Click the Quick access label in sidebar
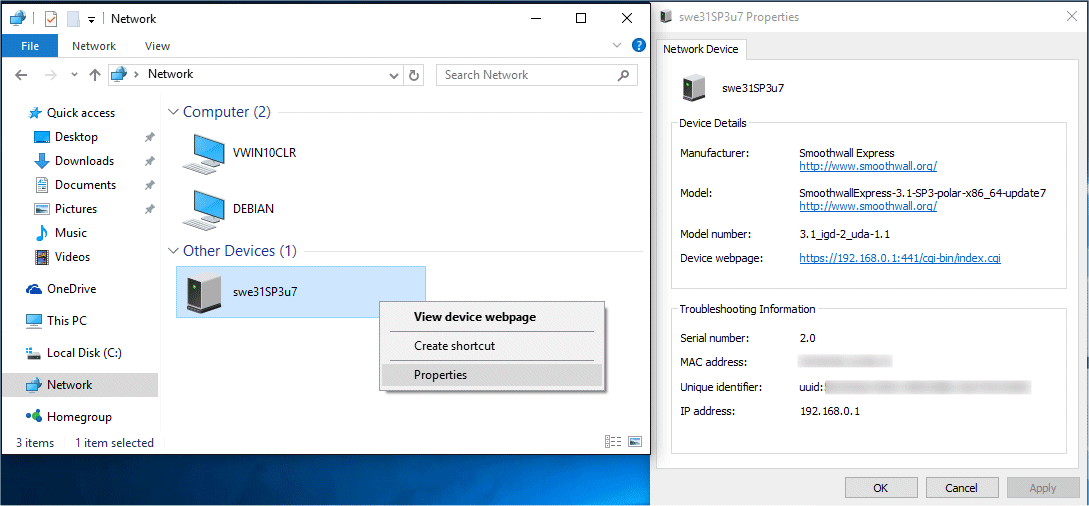The height and width of the screenshot is (506, 1089). click(81, 113)
